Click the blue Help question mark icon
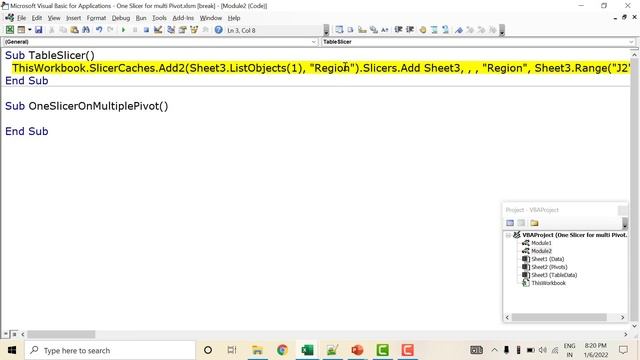The image size is (640, 360). (x=219, y=30)
